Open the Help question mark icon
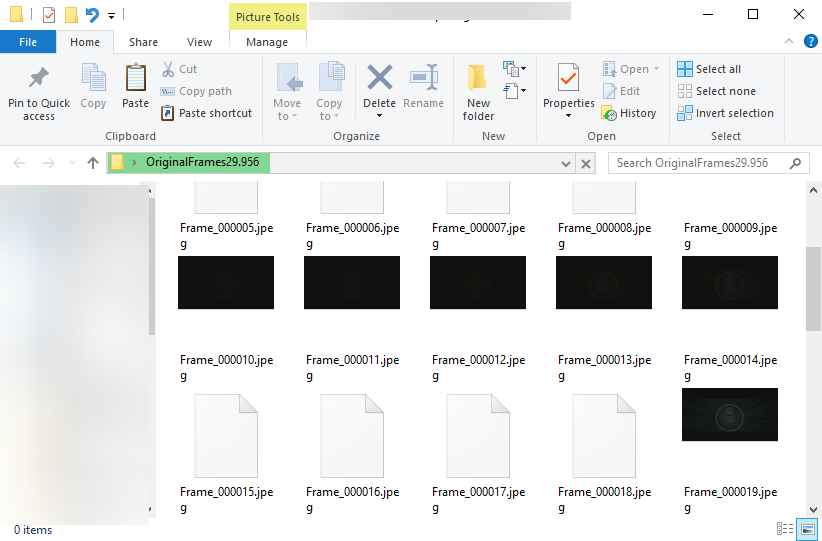The width and height of the screenshot is (822, 541). click(810, 42)
